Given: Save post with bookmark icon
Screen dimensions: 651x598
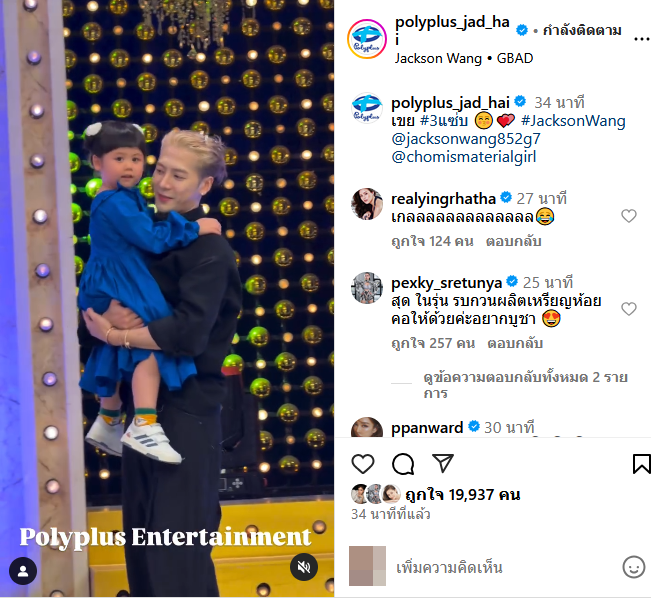Looking at the screenshot, I should coord(641,463).
